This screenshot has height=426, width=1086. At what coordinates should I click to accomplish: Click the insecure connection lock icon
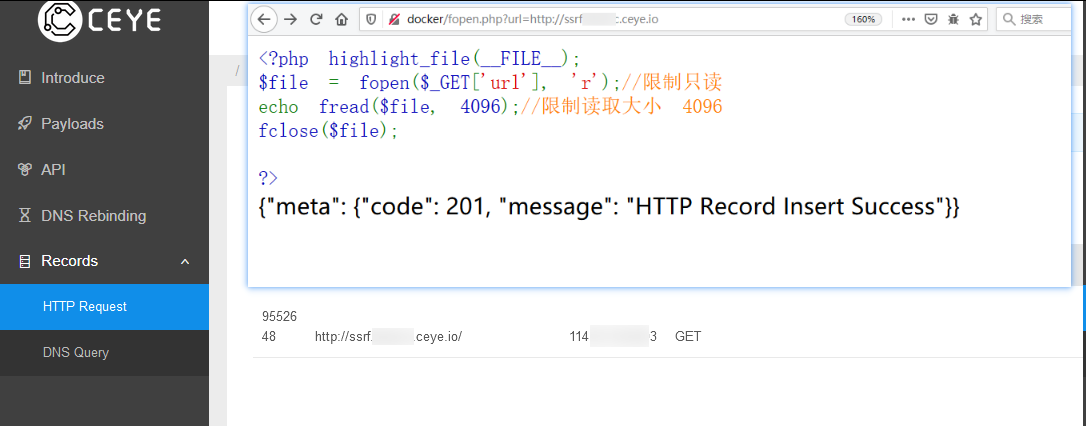pyautogui.click(x=394, y=20)
